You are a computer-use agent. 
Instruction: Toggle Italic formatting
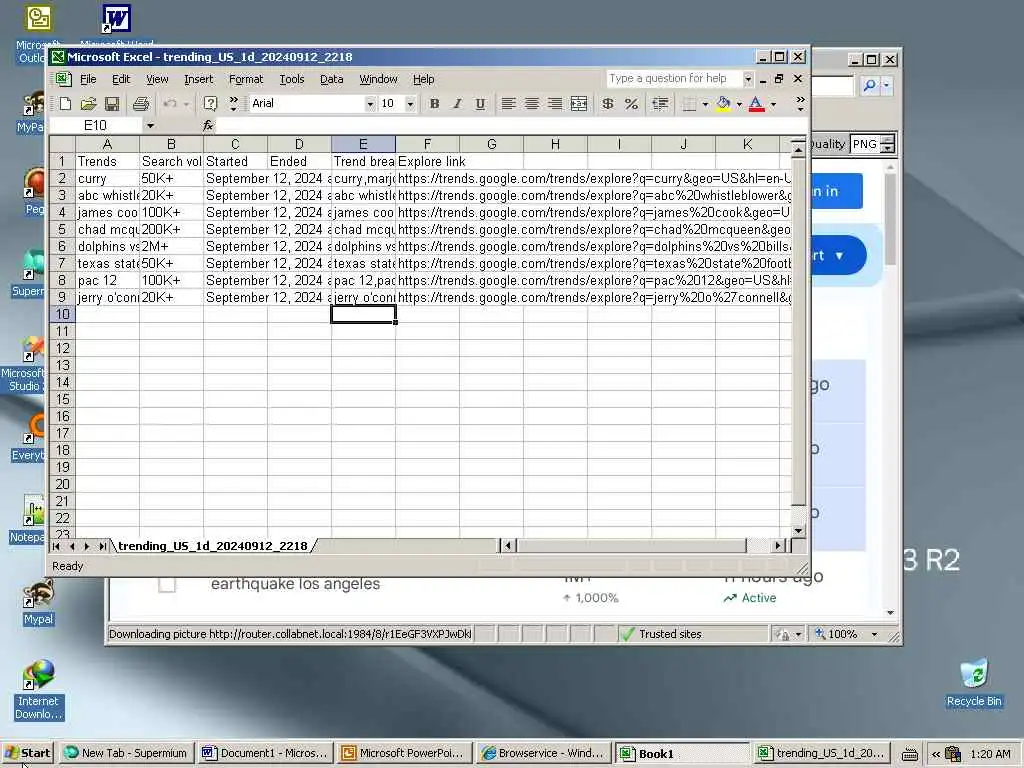457,103
